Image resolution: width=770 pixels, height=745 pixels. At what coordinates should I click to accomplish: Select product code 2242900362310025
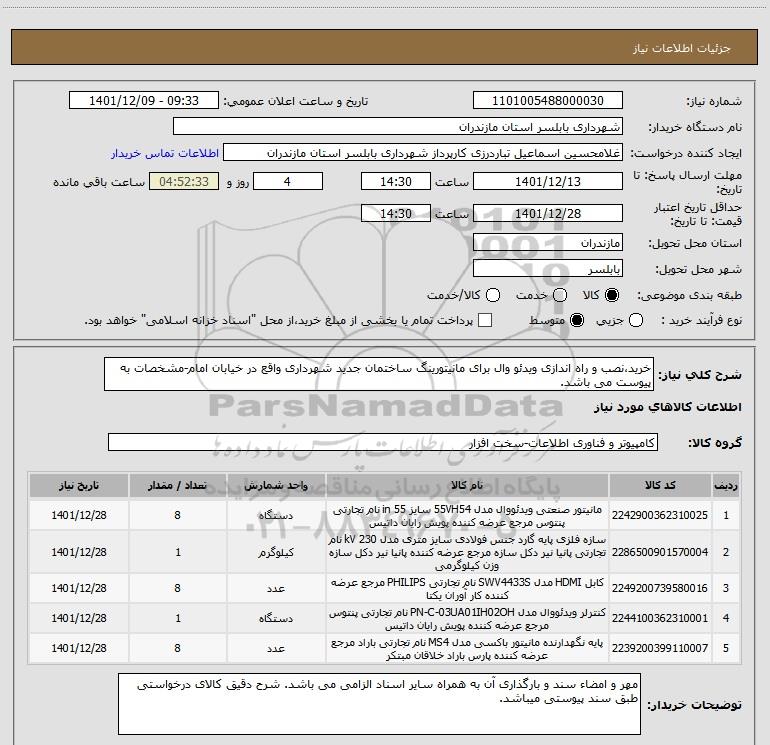tap(660, 515)
